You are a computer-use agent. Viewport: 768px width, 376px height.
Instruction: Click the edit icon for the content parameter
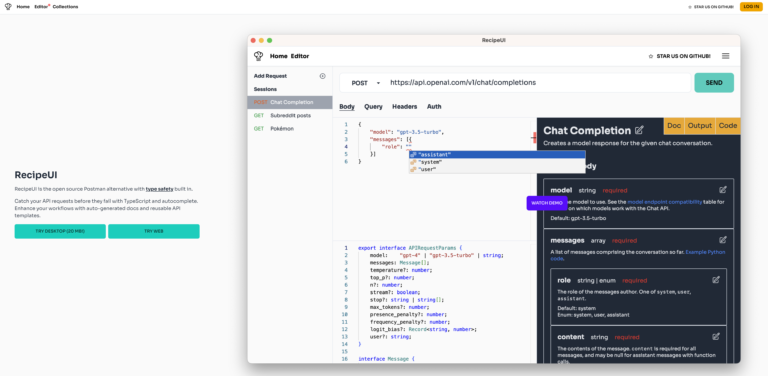(x=716, y=336)
